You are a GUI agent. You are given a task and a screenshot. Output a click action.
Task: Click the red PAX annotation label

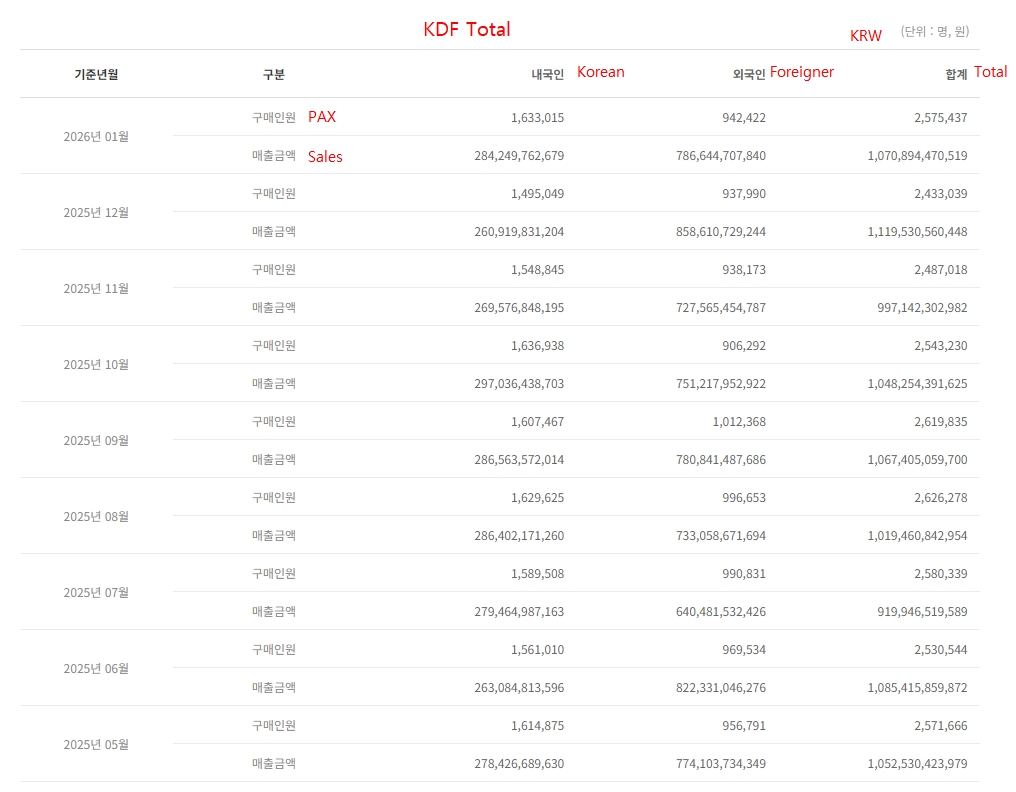point(322,117)
